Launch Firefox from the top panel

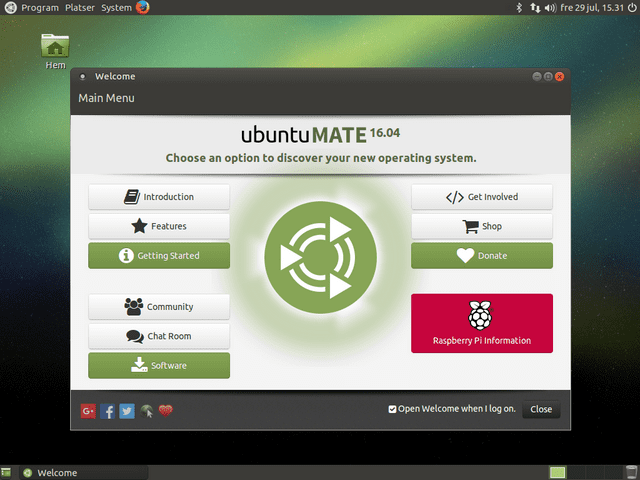[x=142, y=7]
